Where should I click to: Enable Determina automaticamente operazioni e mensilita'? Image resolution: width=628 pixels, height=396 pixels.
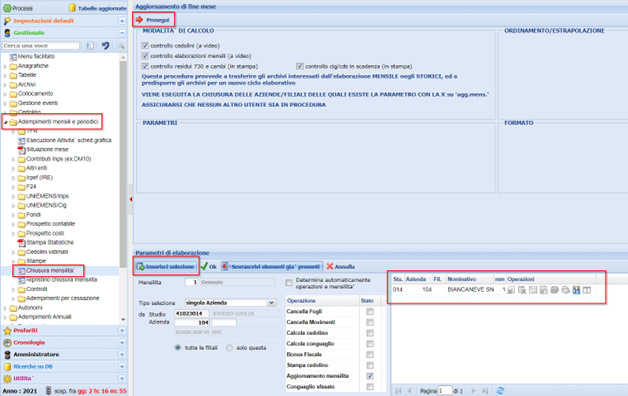click(x=289, y=283)
